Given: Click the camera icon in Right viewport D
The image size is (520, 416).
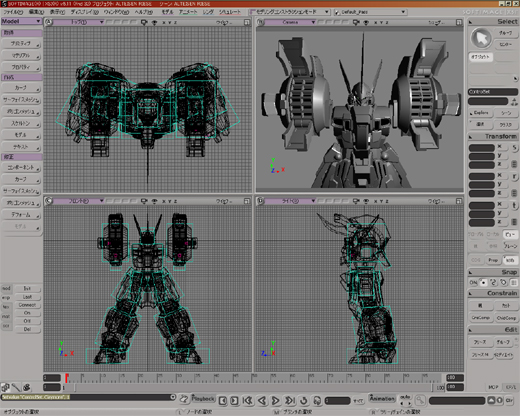Looking at the screenshot, I should tap(356, 201).
